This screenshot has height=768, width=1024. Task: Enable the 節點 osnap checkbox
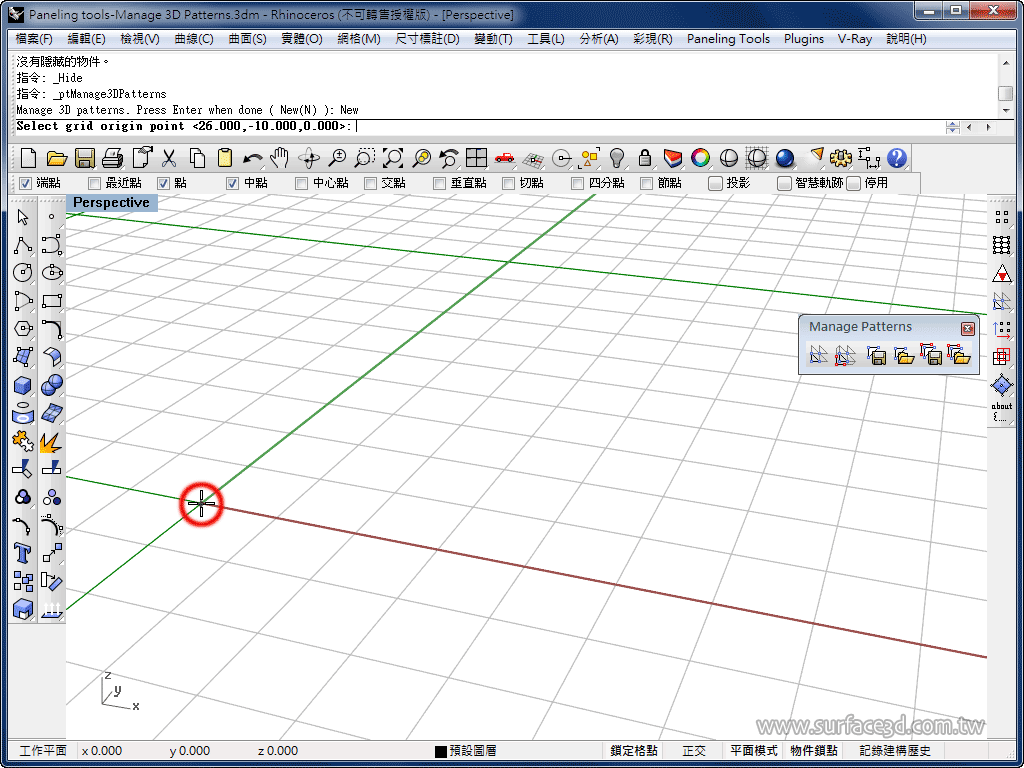(x=647, y=184)
